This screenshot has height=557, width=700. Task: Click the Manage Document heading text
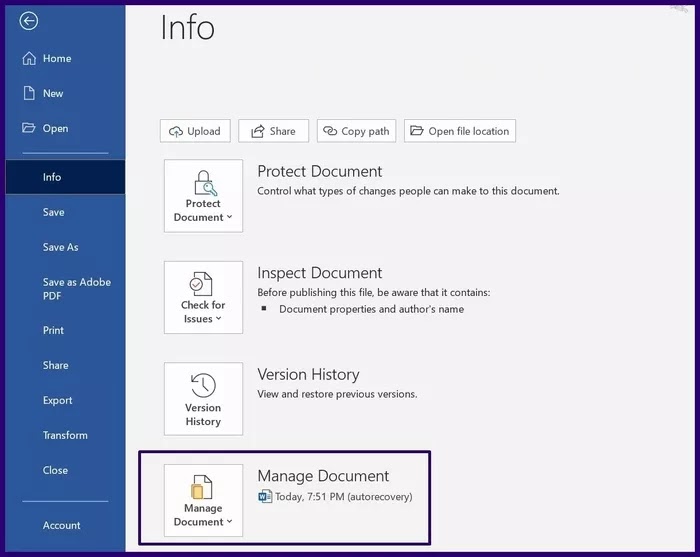tap(323, 476)
